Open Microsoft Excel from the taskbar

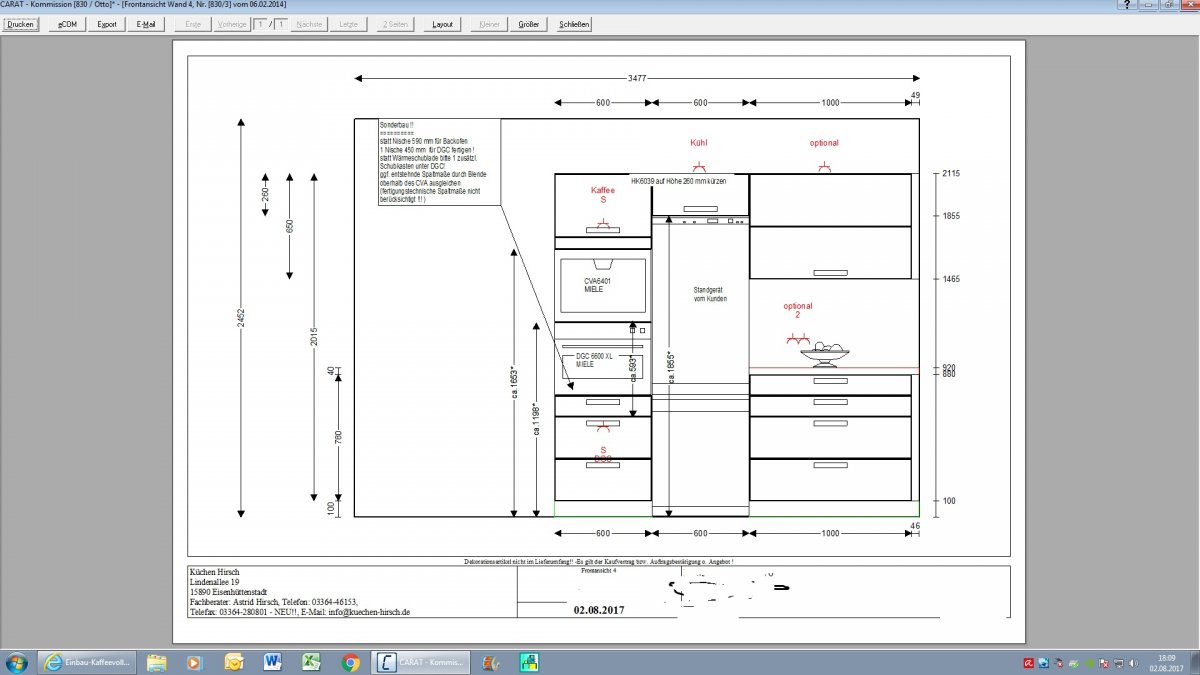(311, 662)
